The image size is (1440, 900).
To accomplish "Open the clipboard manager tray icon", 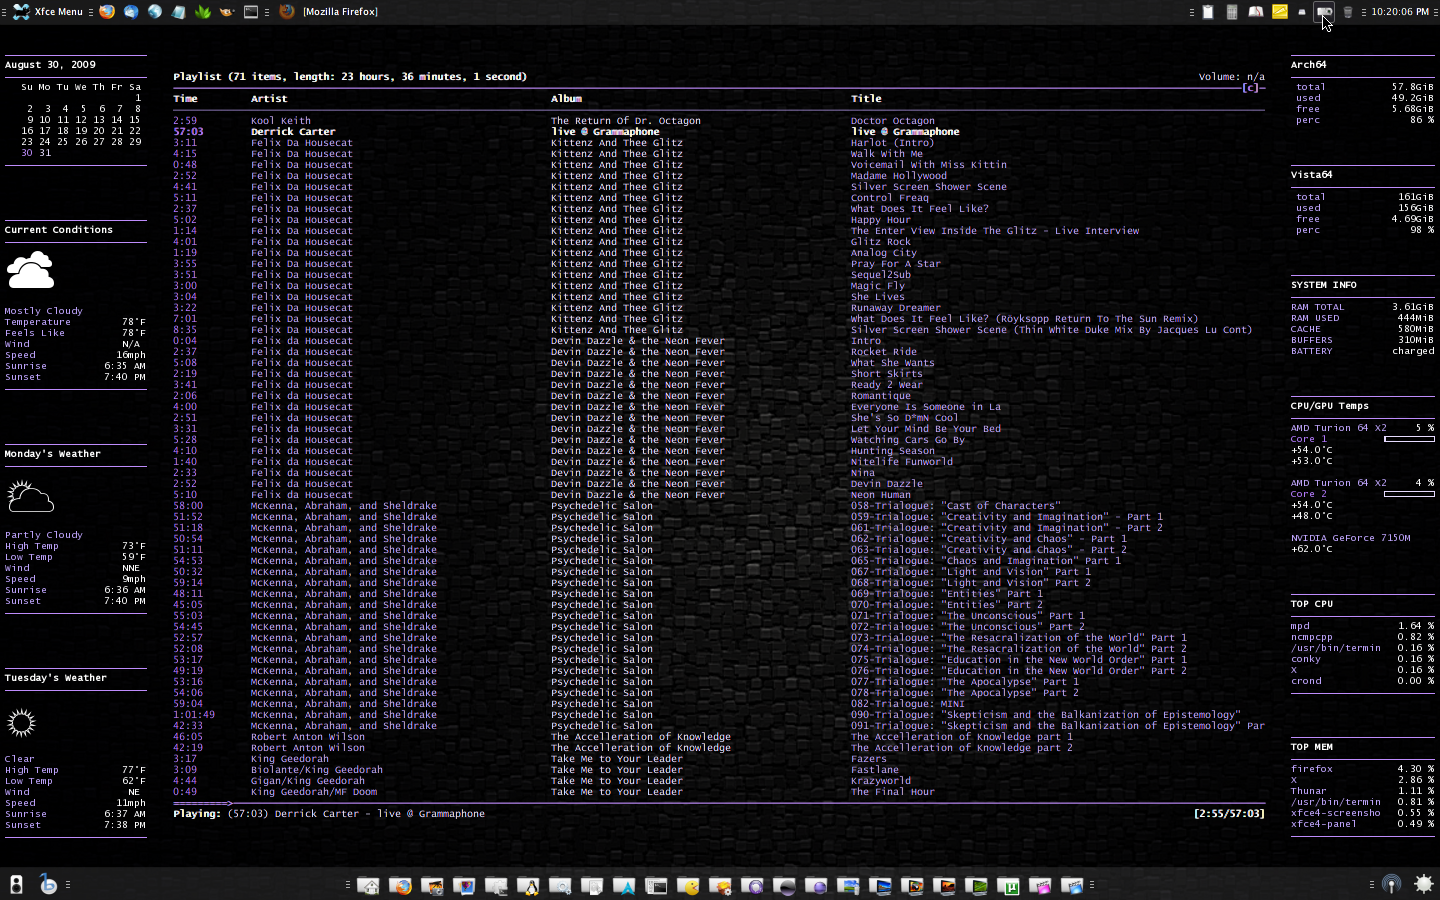I will click(1208, 12).
